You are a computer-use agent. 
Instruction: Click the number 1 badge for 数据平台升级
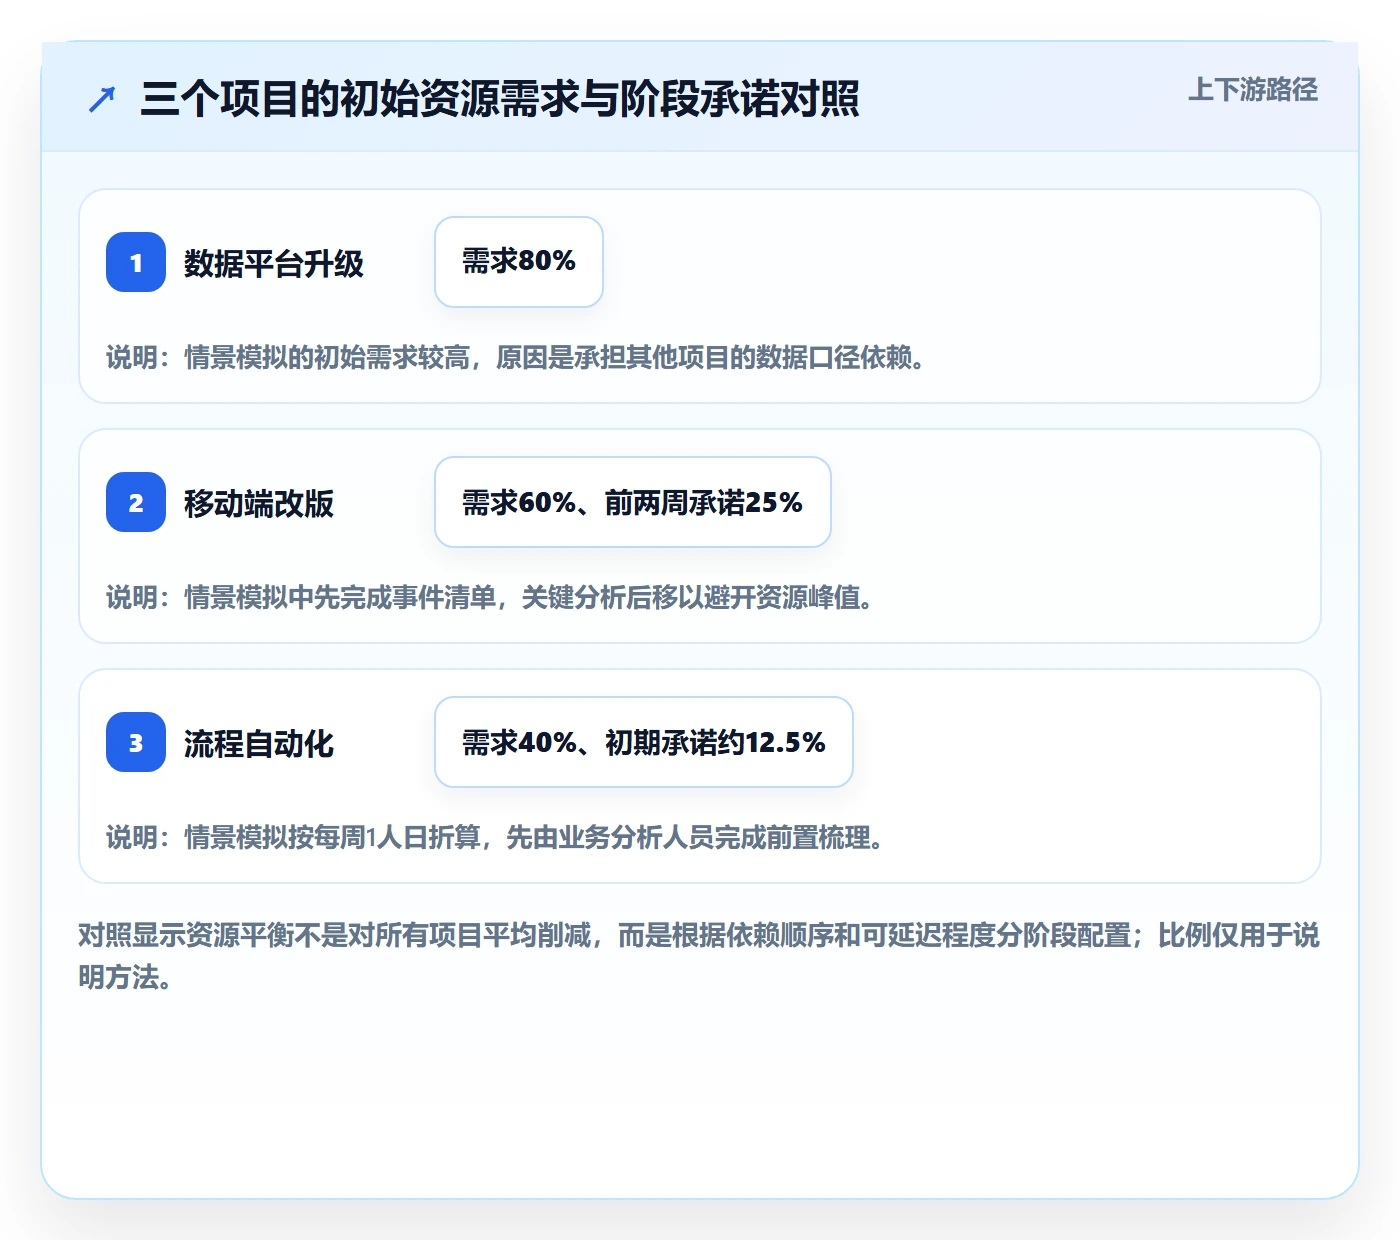(136, 262)
